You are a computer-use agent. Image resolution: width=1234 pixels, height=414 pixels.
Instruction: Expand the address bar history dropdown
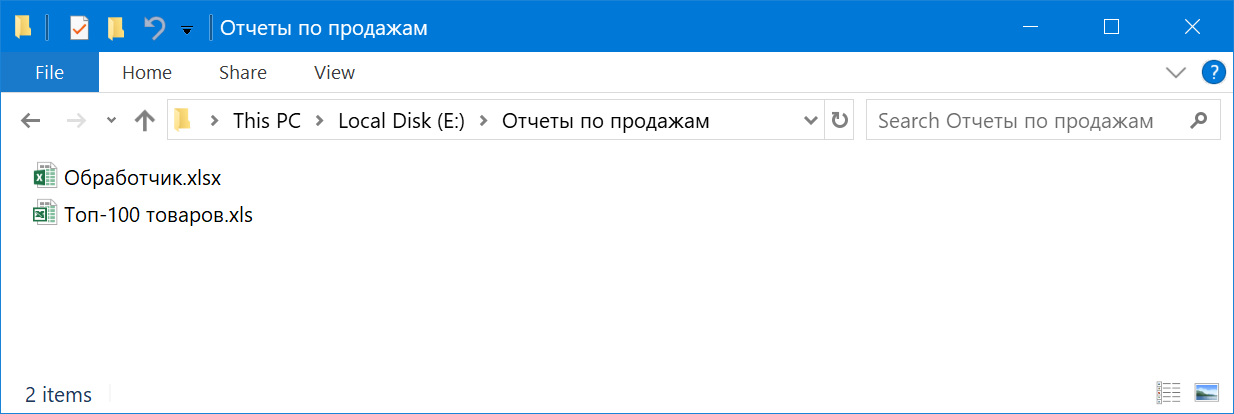[811, 121]
